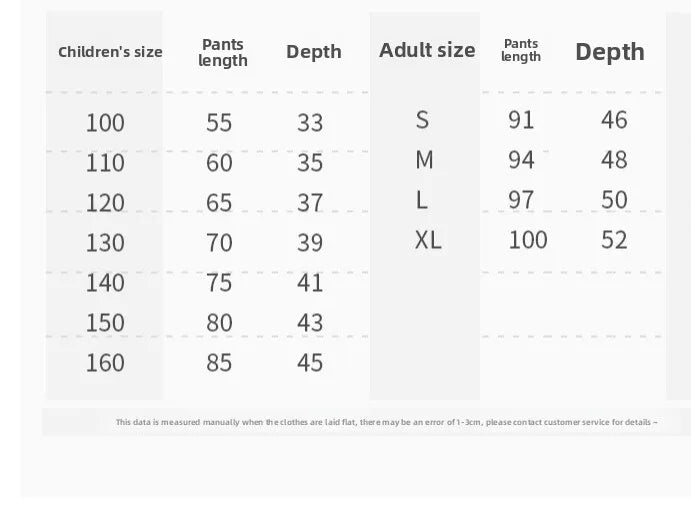Image resolution: width=691 pixels, height=510 pixels.
Task: Select children's size 150 row label
Action: point(105,323)
